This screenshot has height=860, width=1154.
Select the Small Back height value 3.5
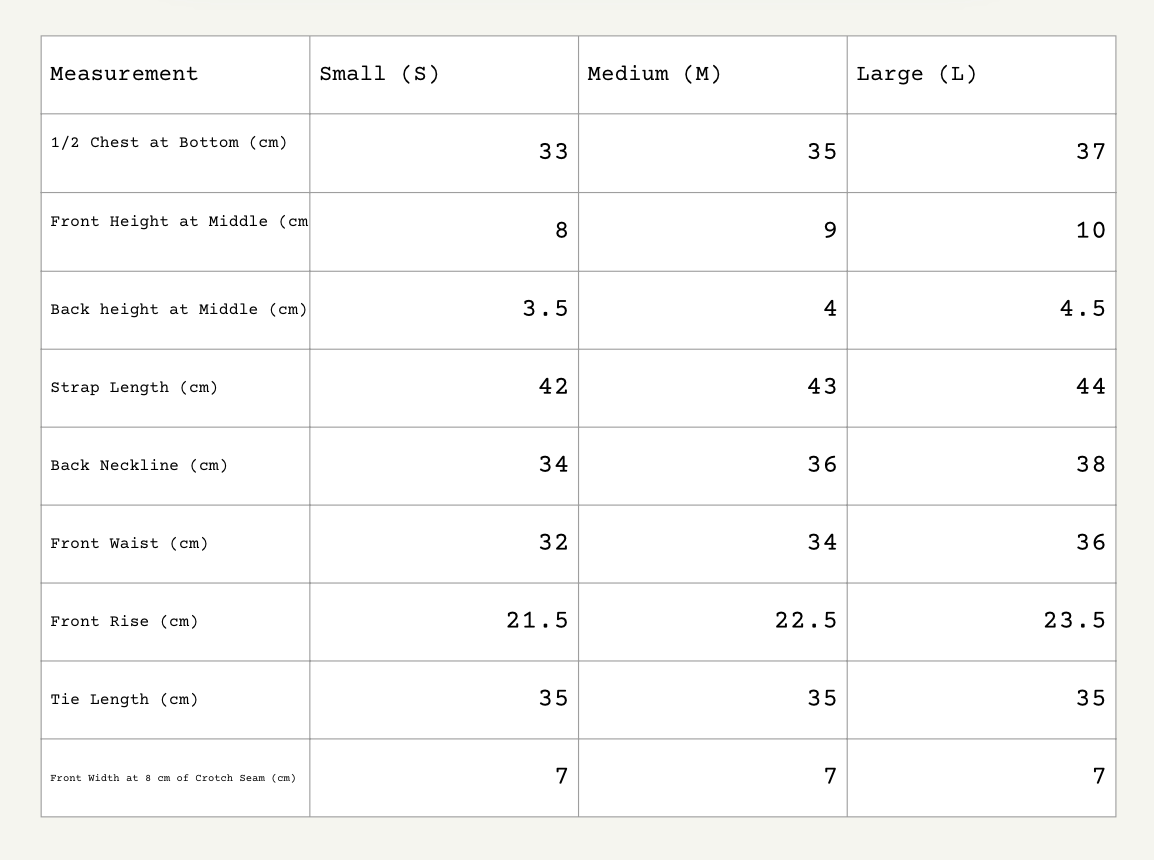pyautogui.click(x=545, y=309)
